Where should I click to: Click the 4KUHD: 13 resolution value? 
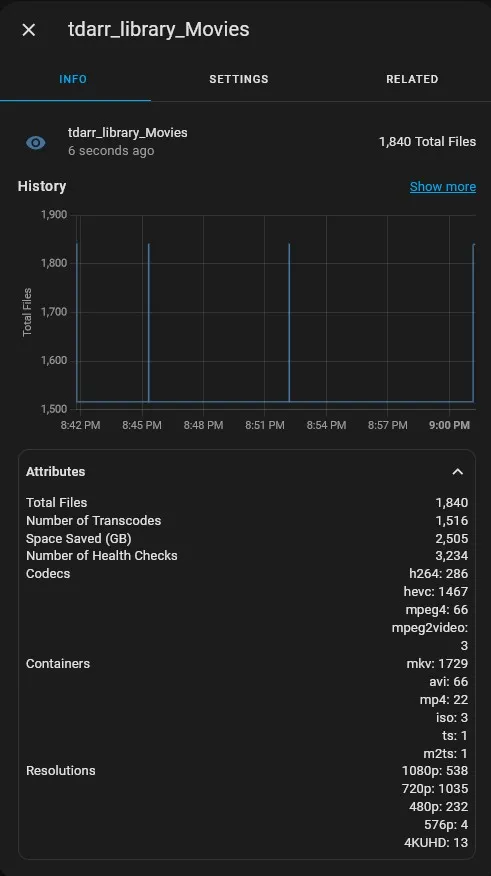click(x=436, y=842)
